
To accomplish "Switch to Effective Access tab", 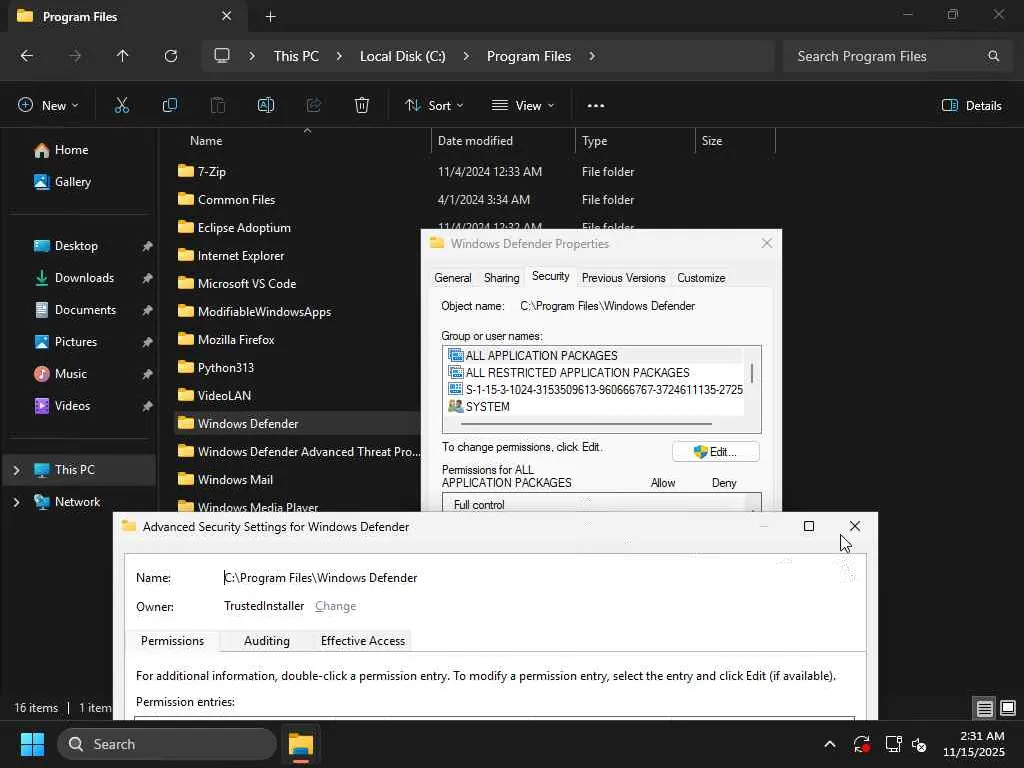I will [362, 641].
